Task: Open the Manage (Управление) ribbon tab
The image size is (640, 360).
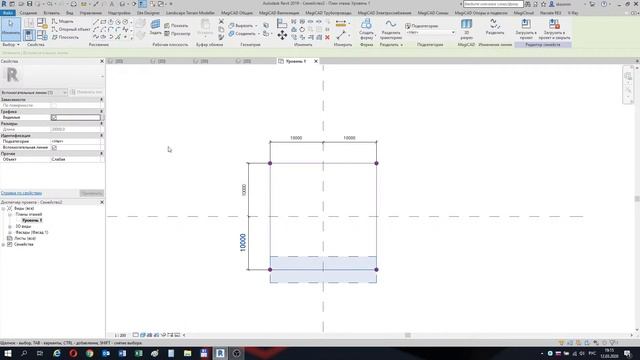Action: 91,13
